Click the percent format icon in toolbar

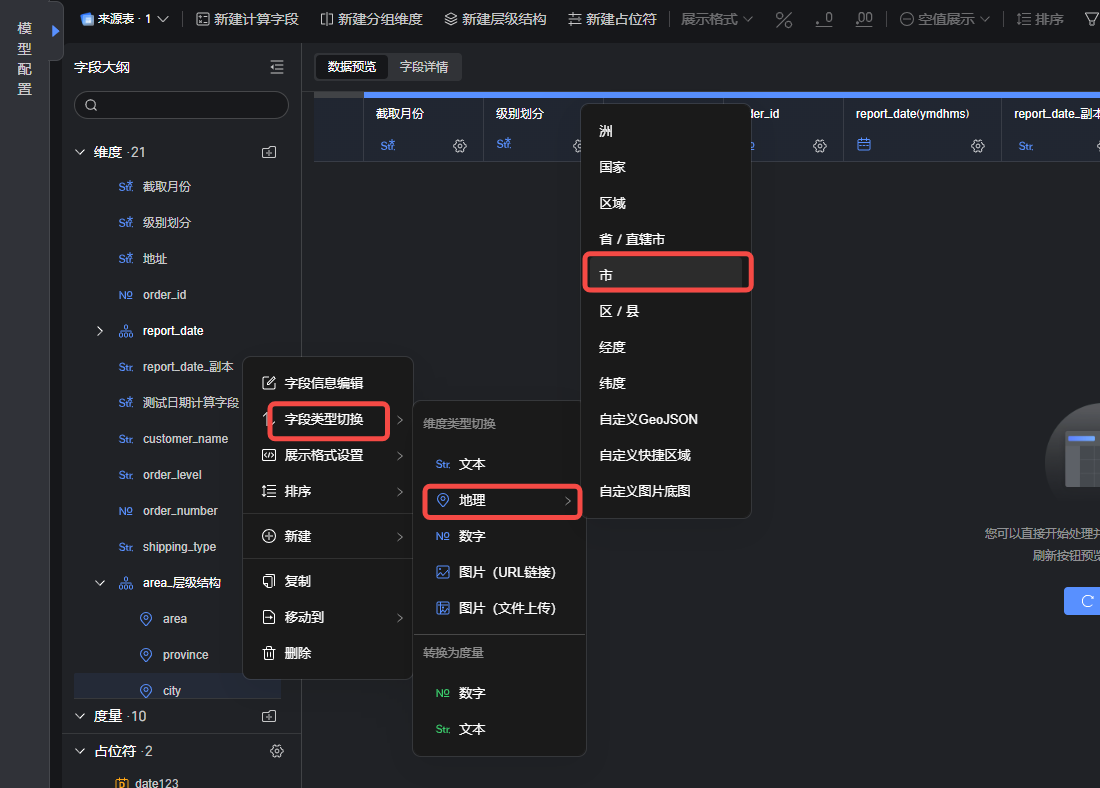784,19
